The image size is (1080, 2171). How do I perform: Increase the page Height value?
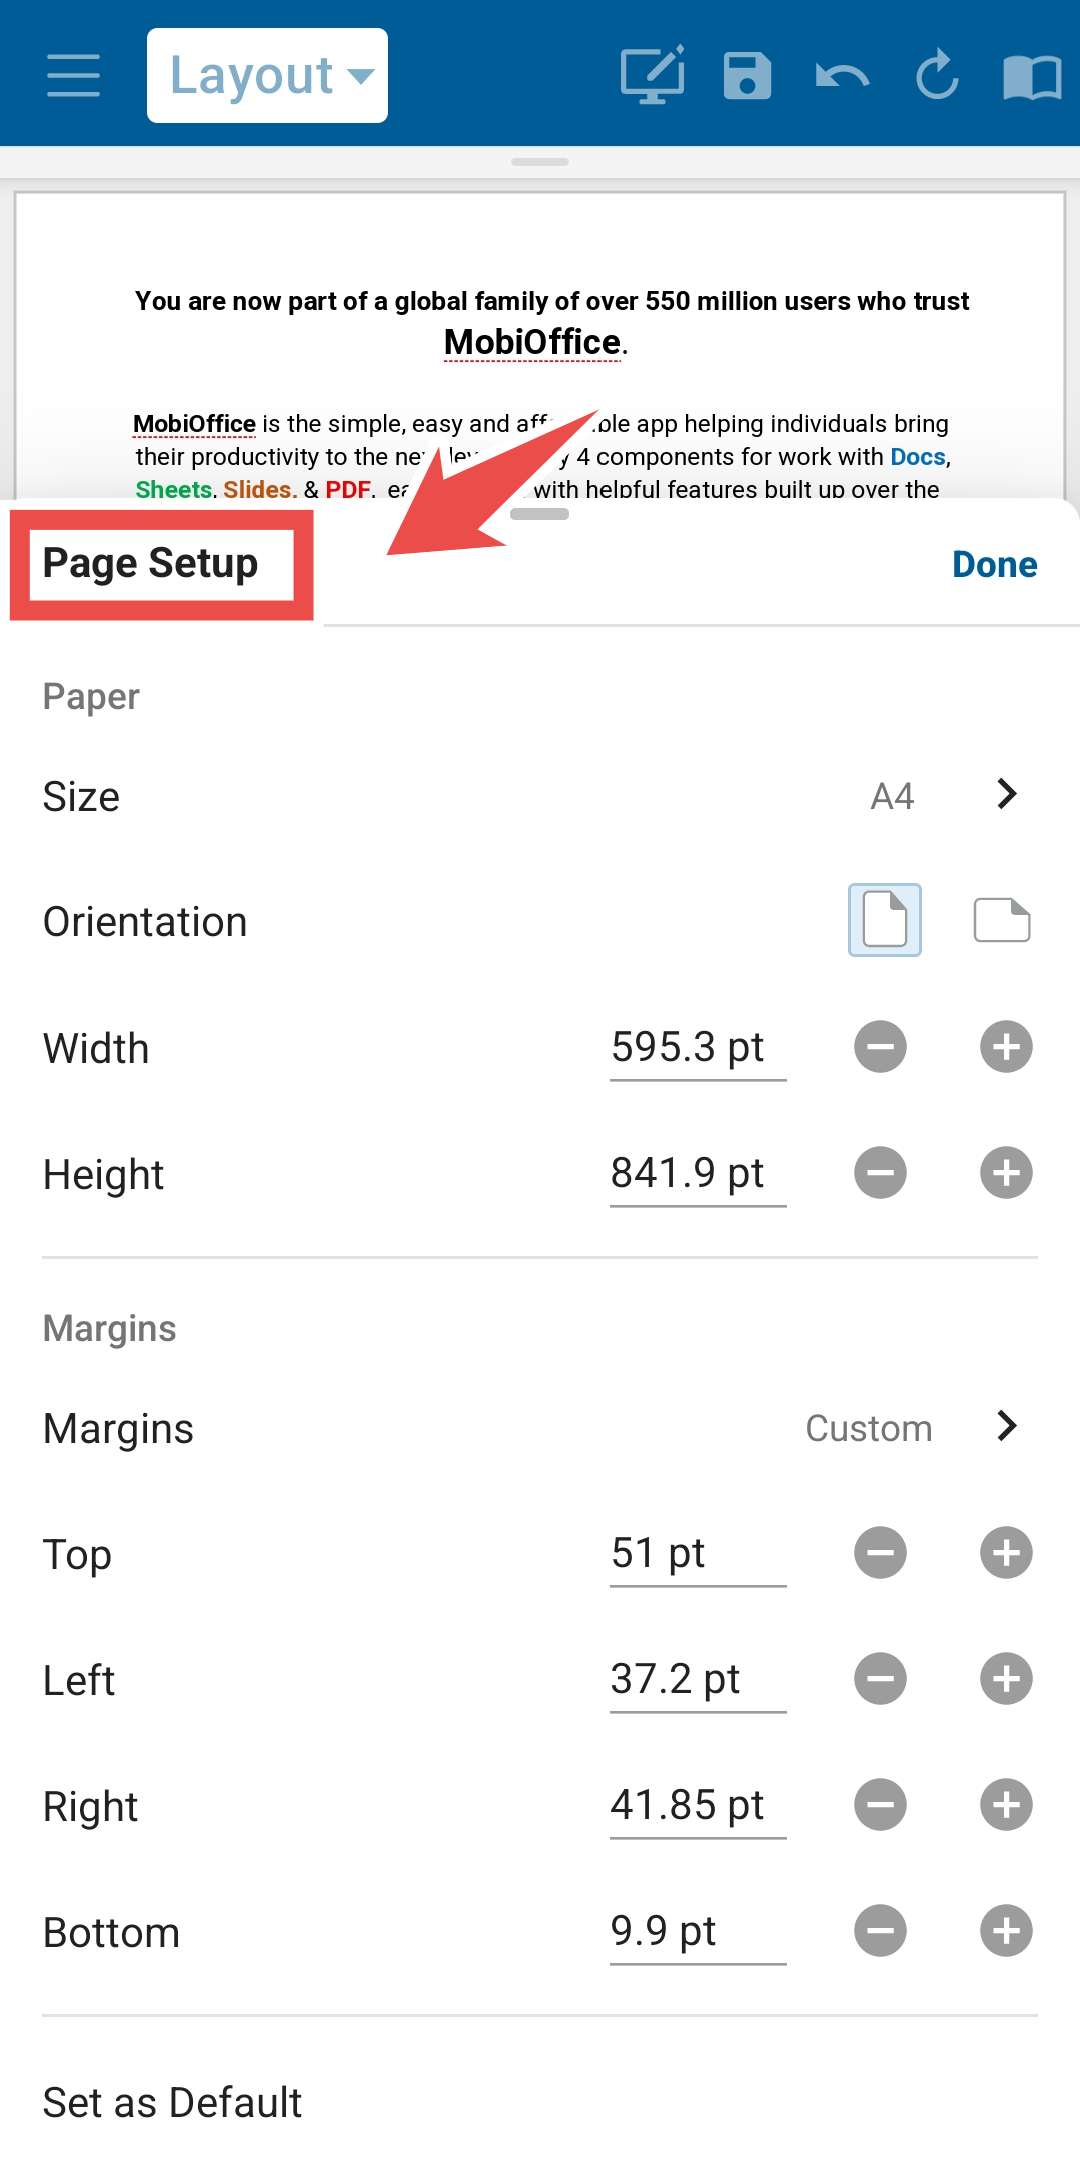(x=1006, y=1173)
